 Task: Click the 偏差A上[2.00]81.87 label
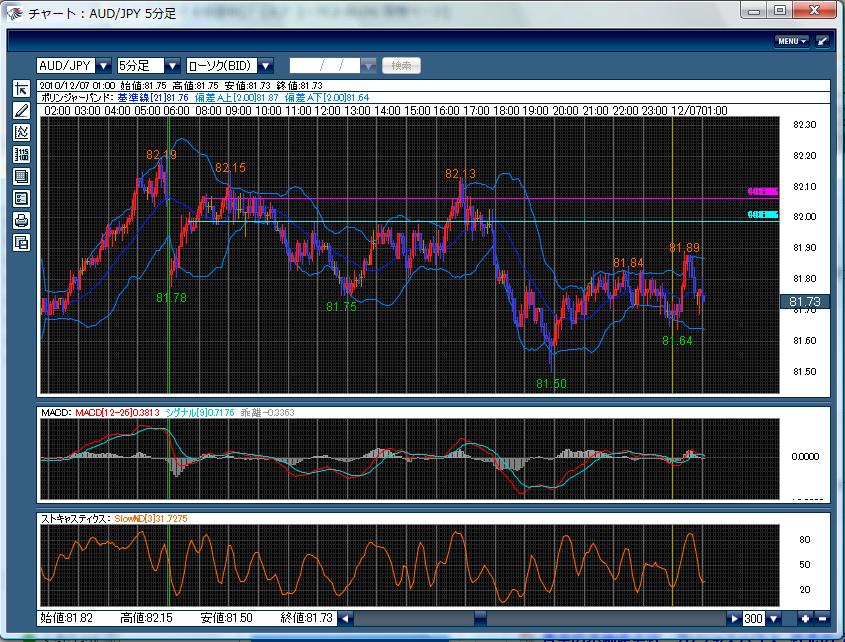coord(236,98)
